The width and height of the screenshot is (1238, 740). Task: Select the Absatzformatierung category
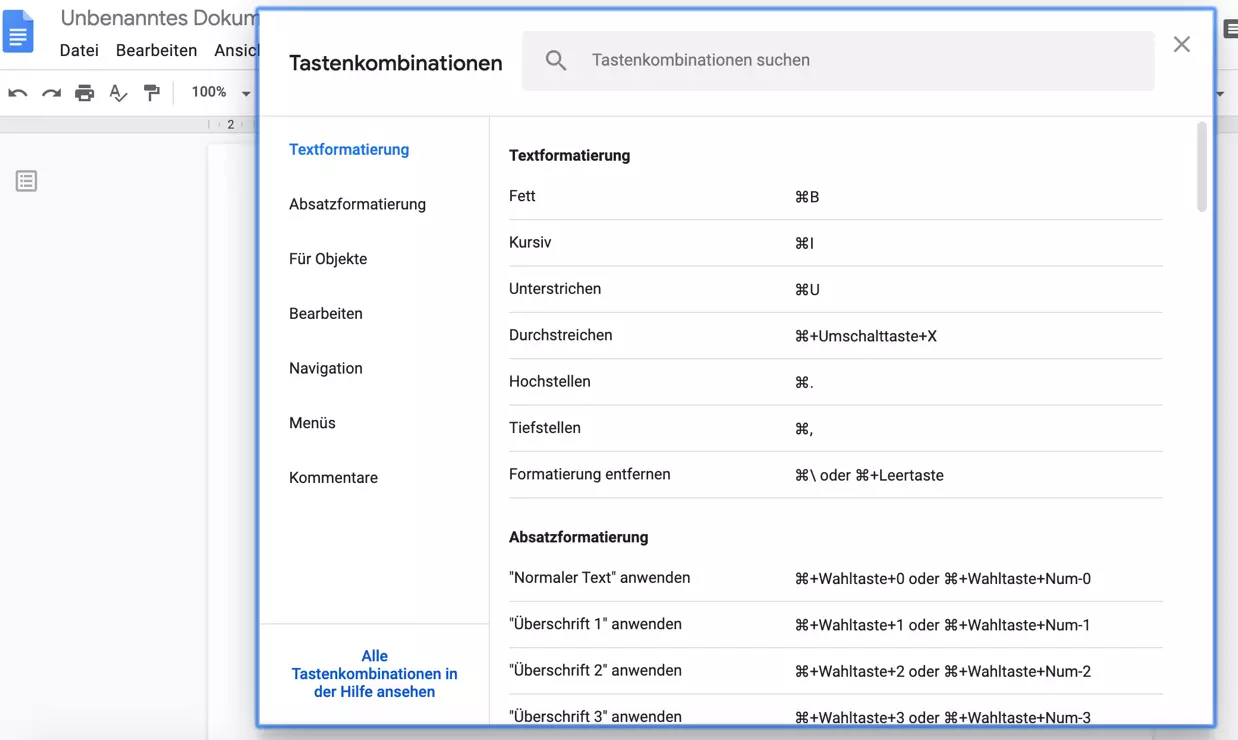coord(357,204)
